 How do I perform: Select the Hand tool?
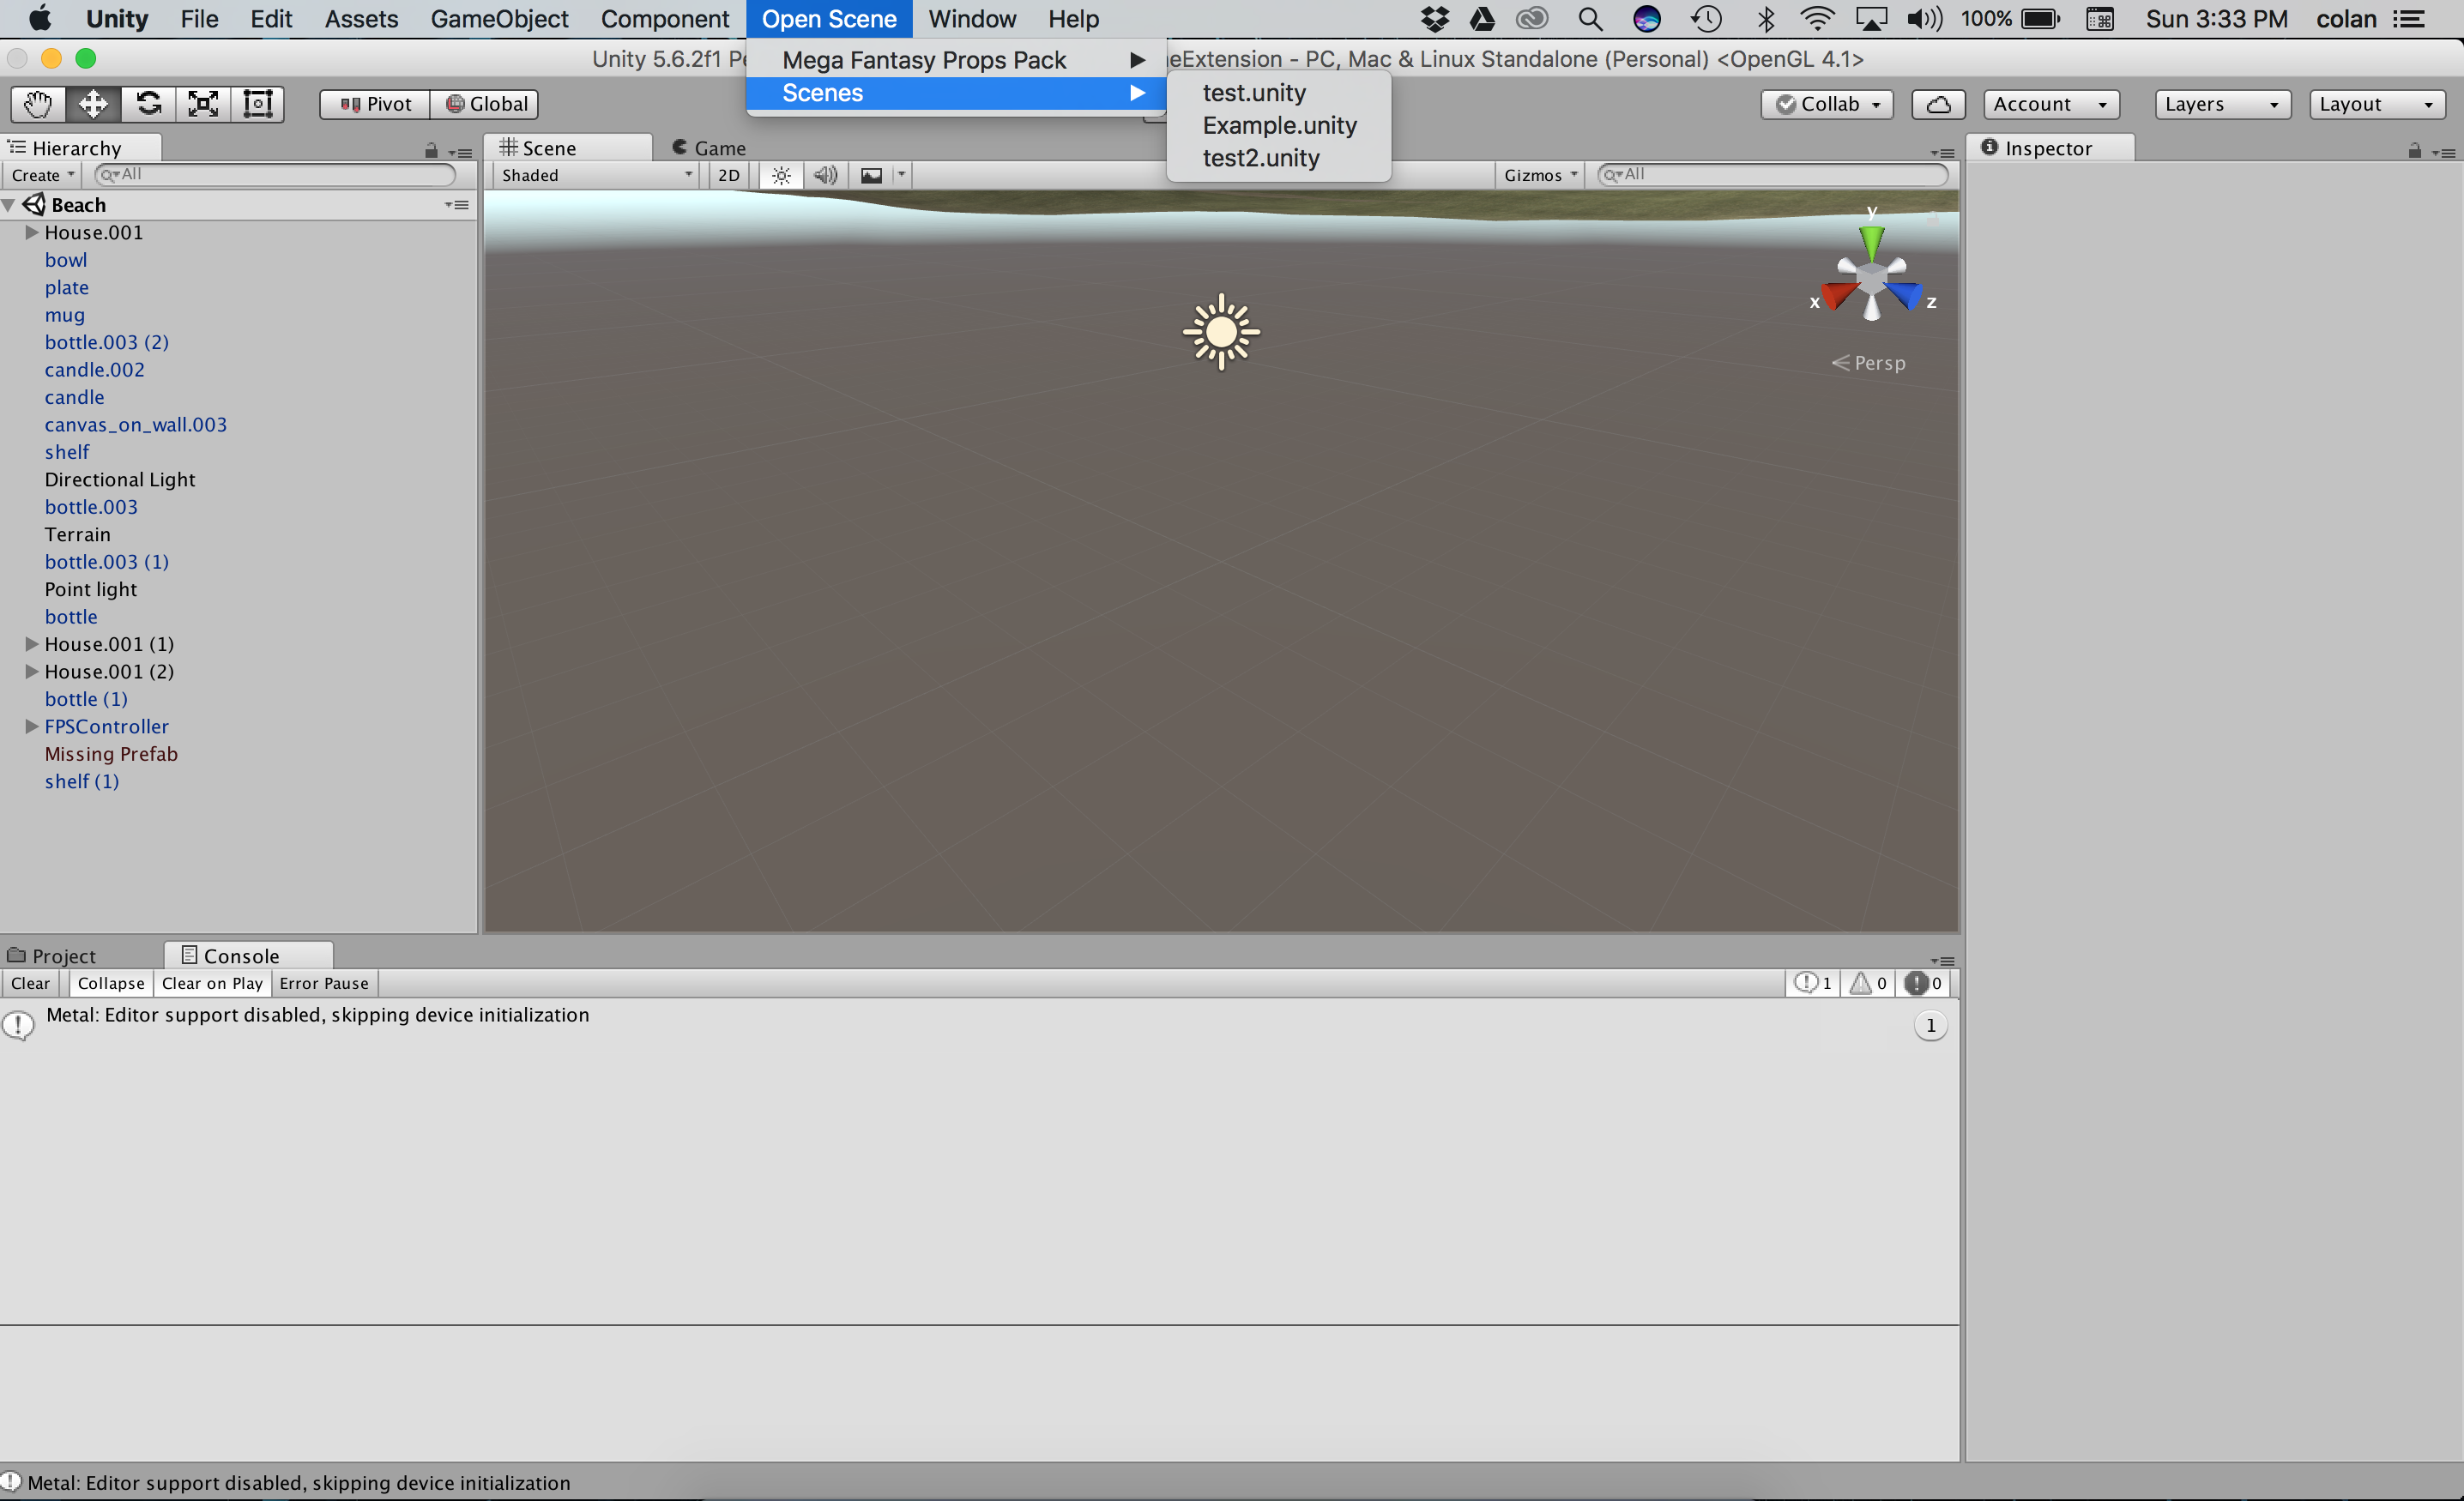[38, 104]
